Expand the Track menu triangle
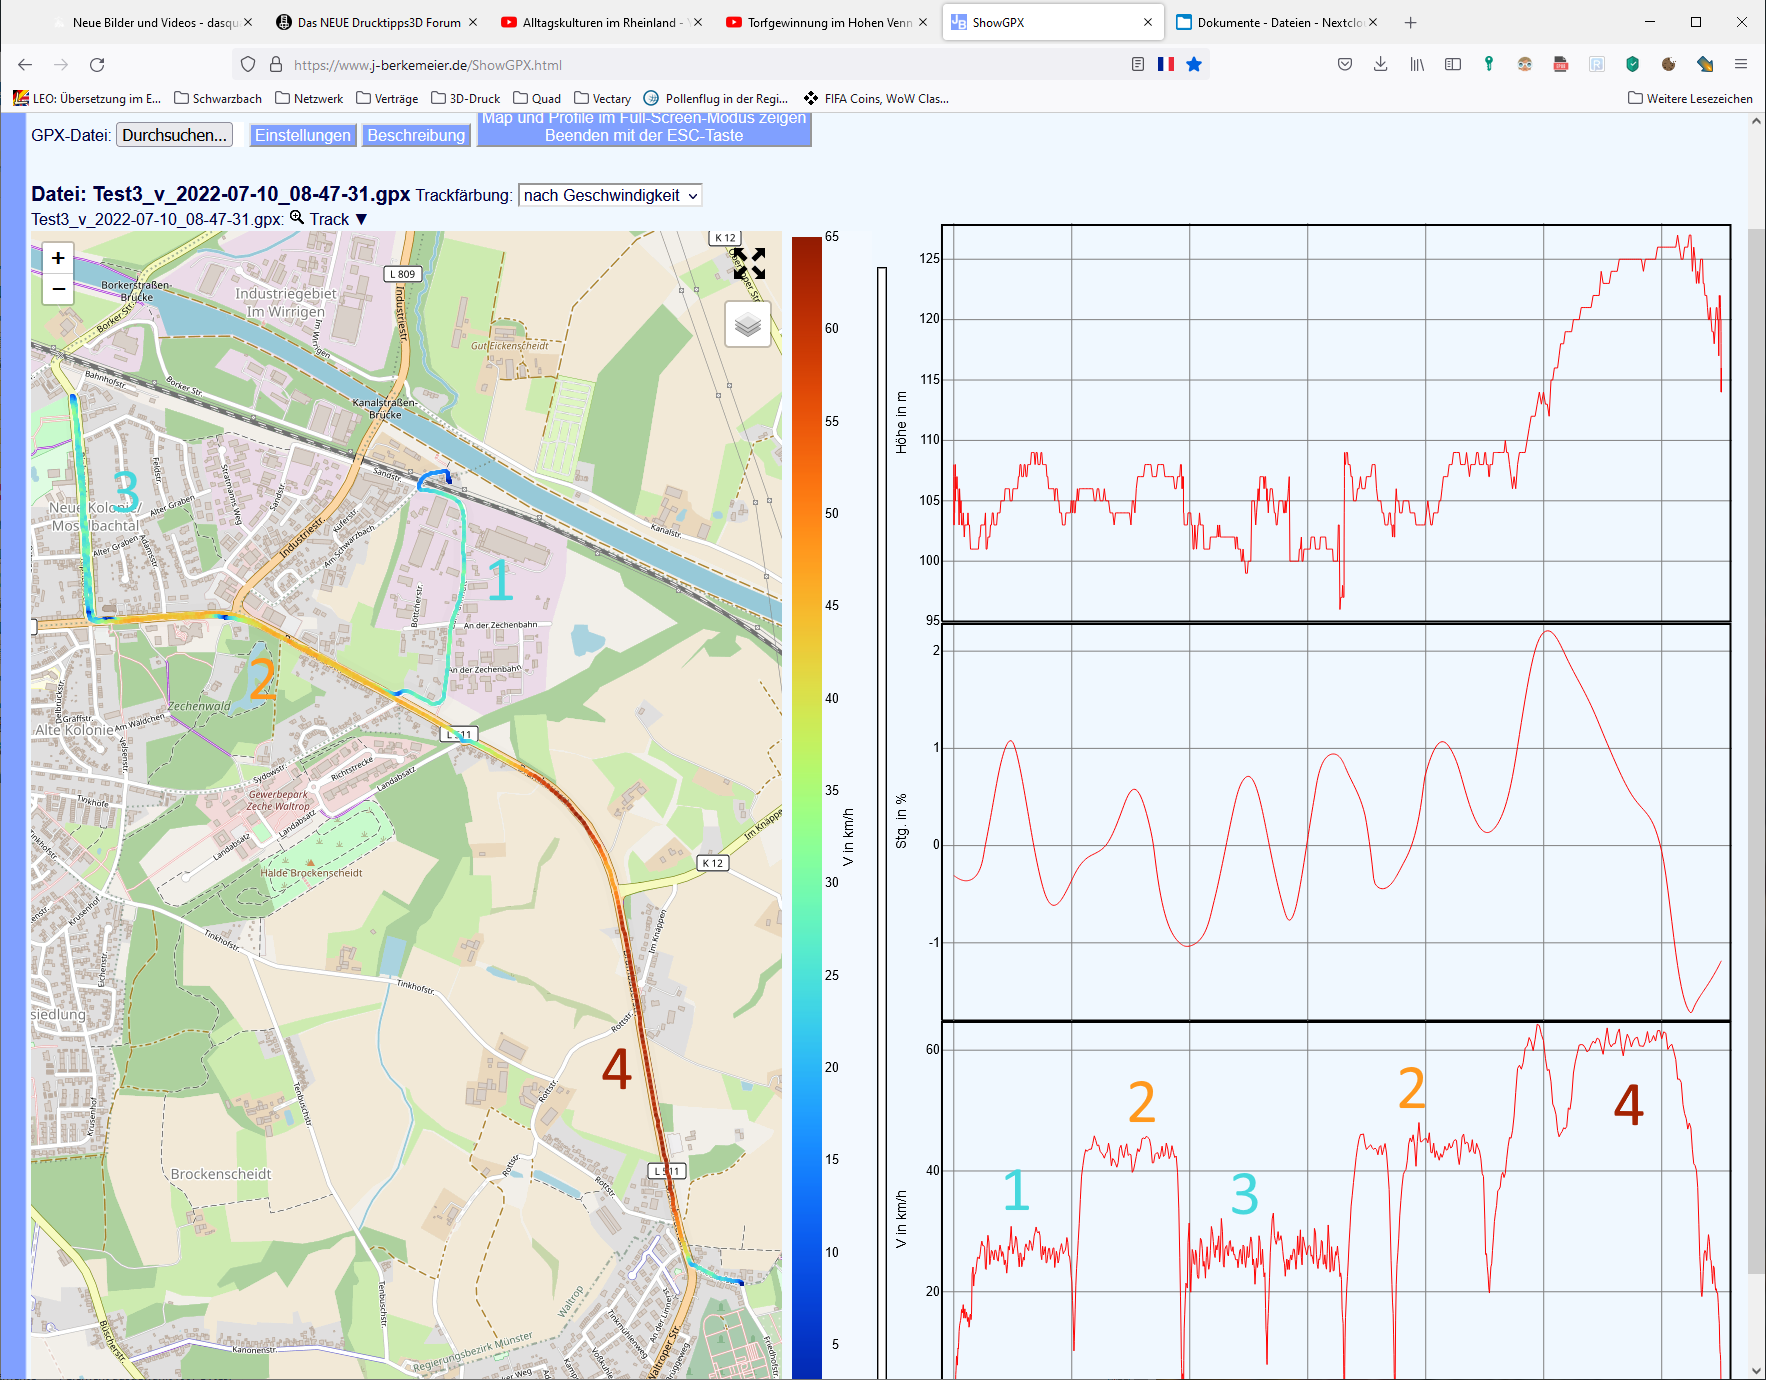The image size is (1766, 1380). pos(362,219)
